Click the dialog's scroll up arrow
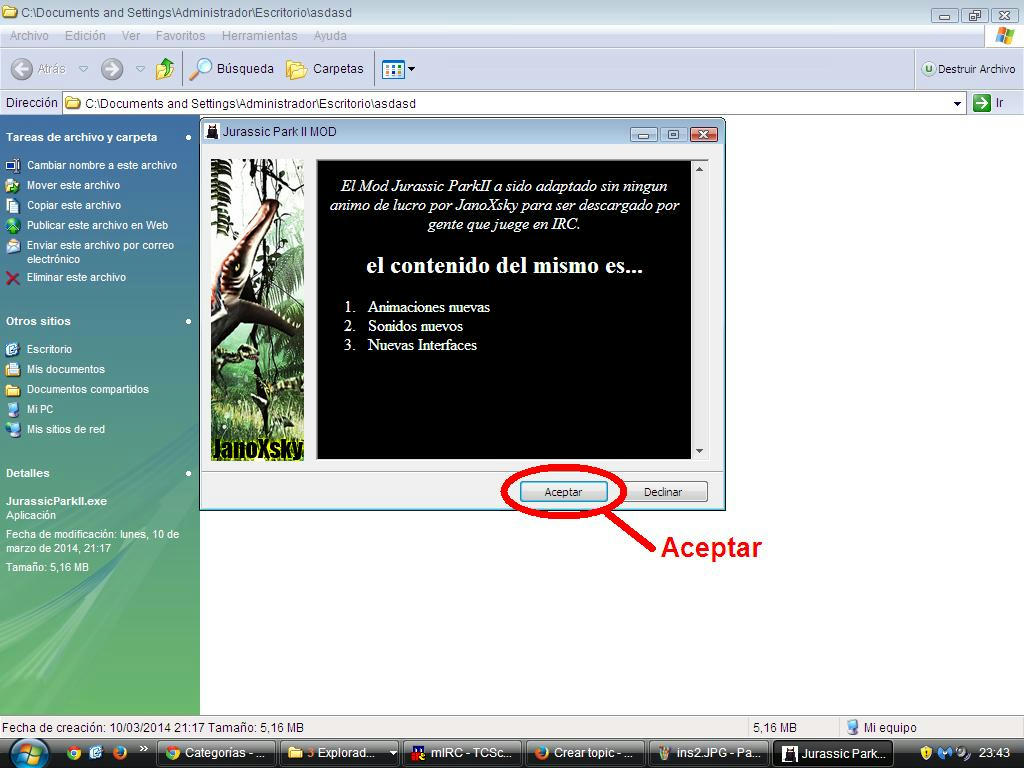This screenshot has height=768, width=1024. (699, 169)
